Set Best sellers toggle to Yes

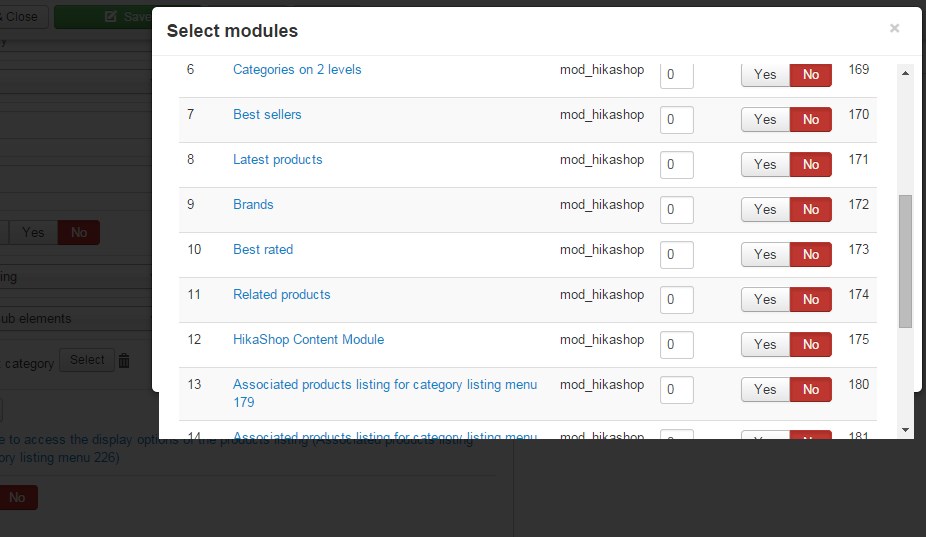click(765, 120)
